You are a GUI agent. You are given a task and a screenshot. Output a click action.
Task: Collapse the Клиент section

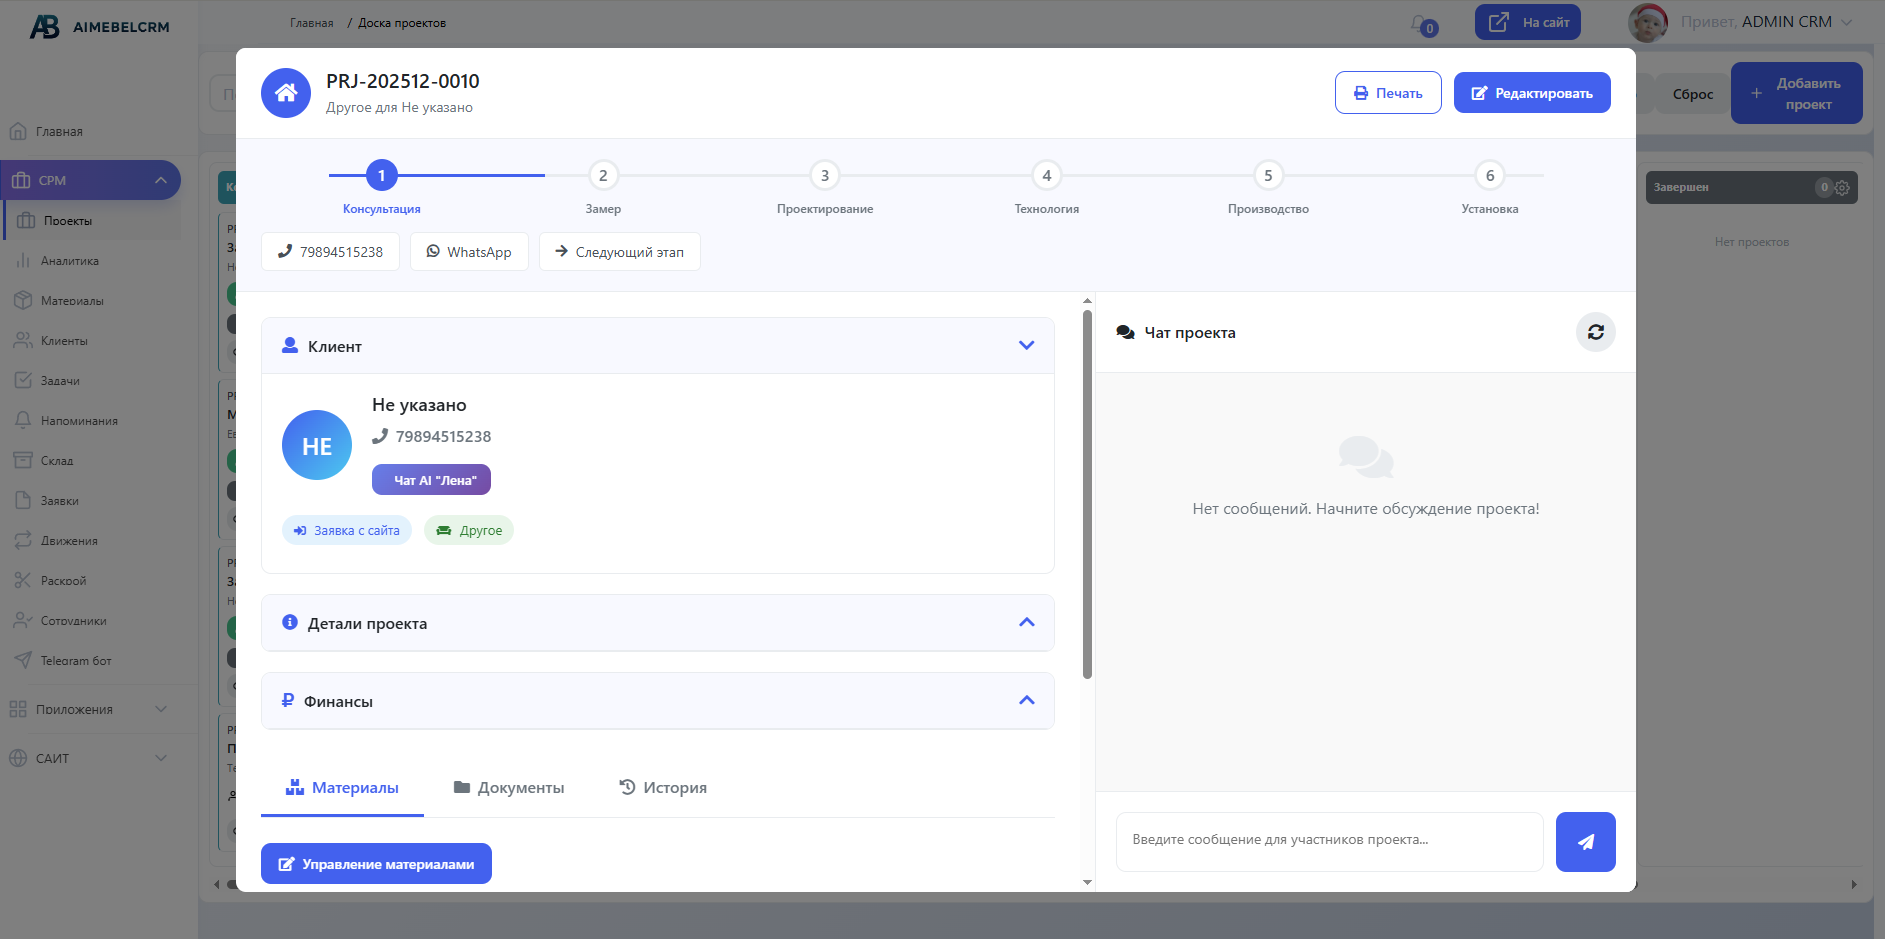(x=1026, y=346)
